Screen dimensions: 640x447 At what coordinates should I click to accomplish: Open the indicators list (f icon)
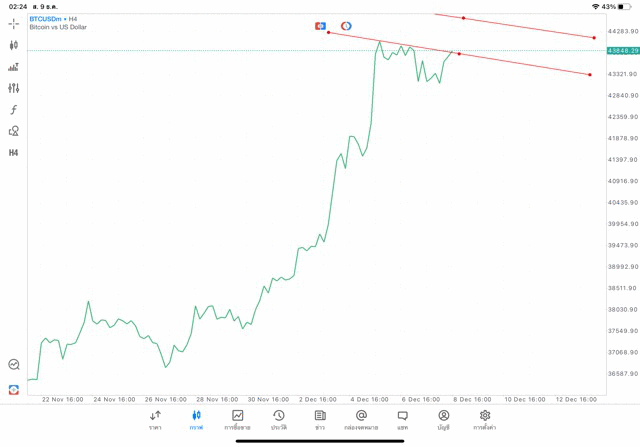click(14, 110)
